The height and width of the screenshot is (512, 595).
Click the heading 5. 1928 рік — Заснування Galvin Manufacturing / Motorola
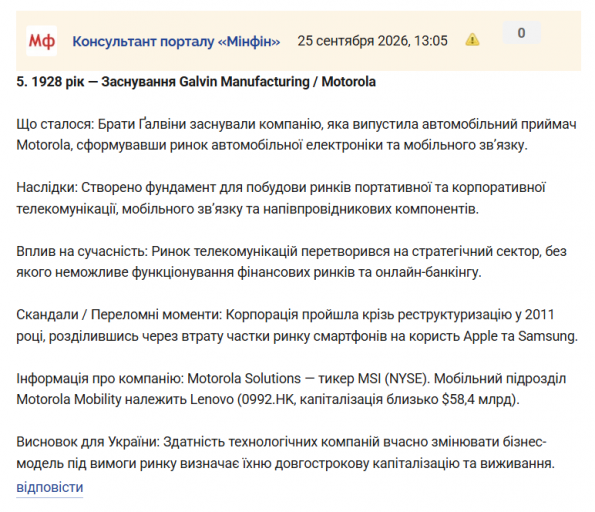pos(196,82)
